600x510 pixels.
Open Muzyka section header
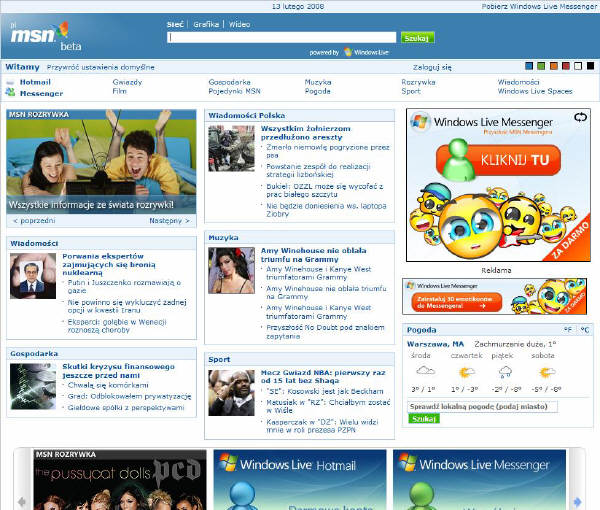(x=223, y=238)
